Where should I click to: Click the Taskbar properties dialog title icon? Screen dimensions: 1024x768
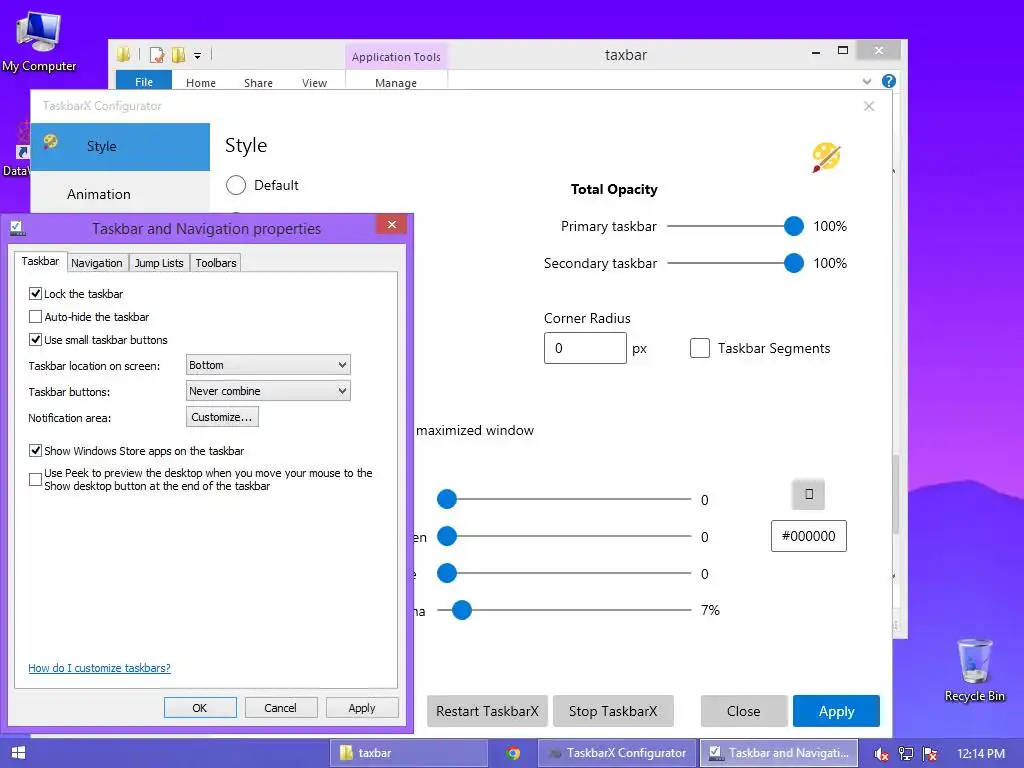18,229
